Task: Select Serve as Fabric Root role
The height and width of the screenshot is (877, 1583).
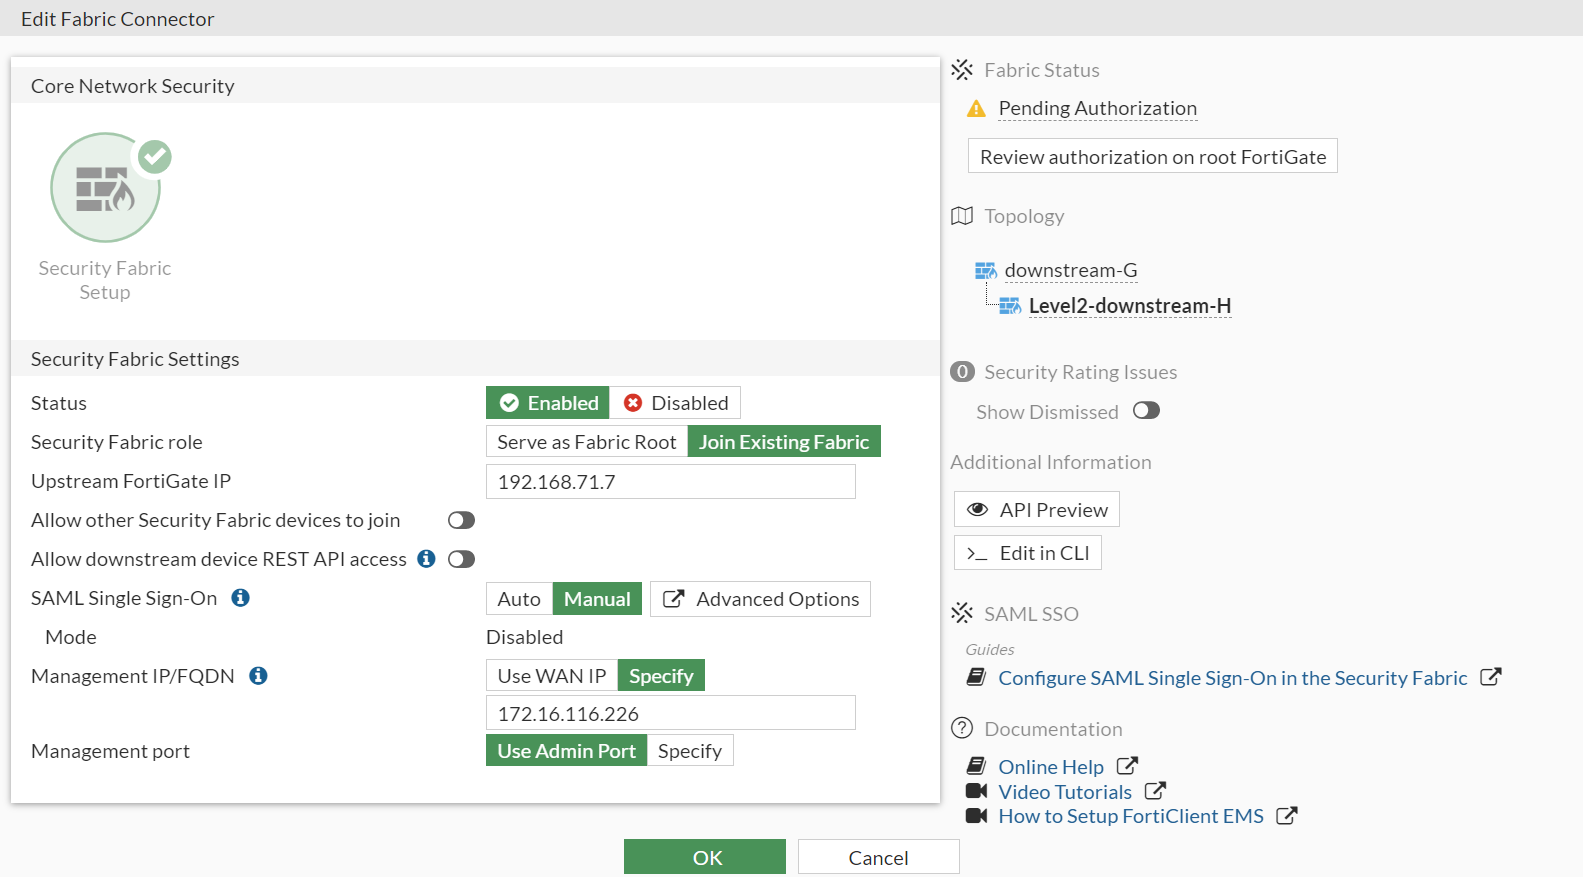Action: coord(586,442)
